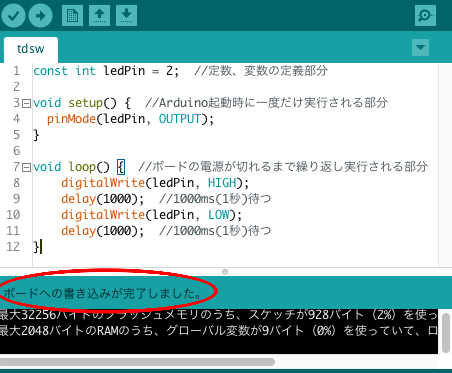
Task: Click the 'void setup()' text
Action: pos(75,103)
